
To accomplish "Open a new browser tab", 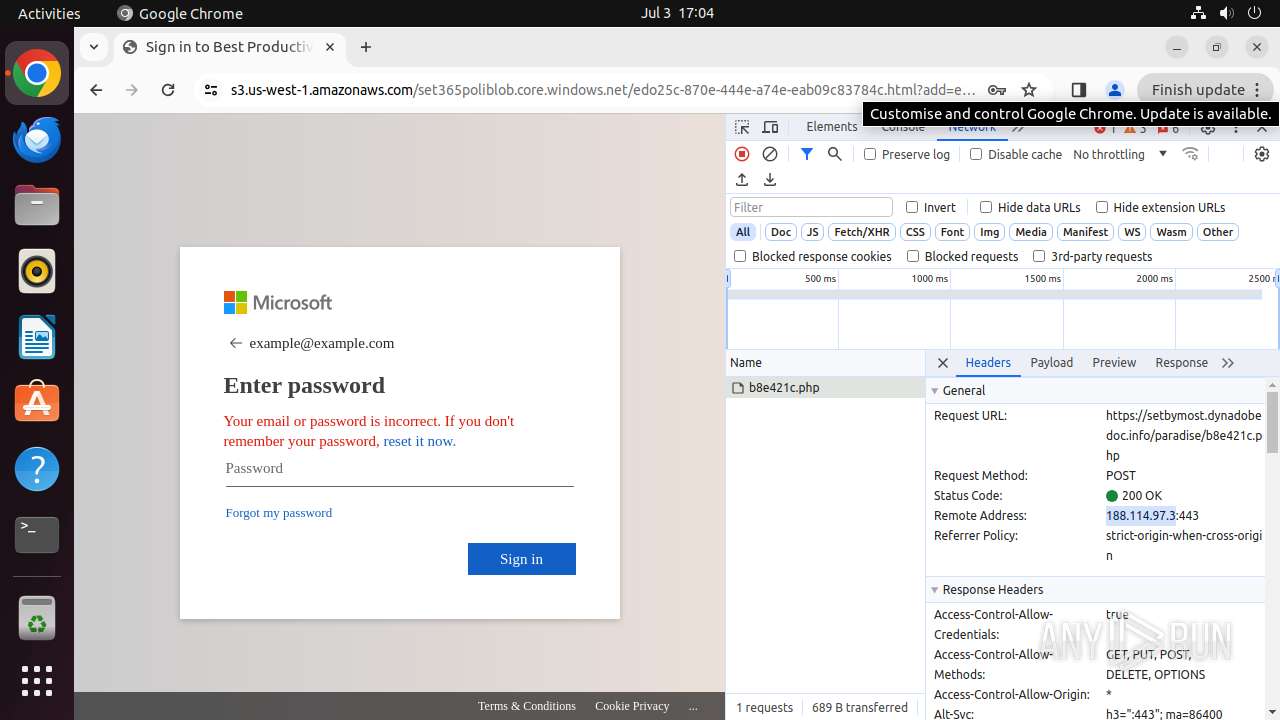I will (x=366, y=47).
